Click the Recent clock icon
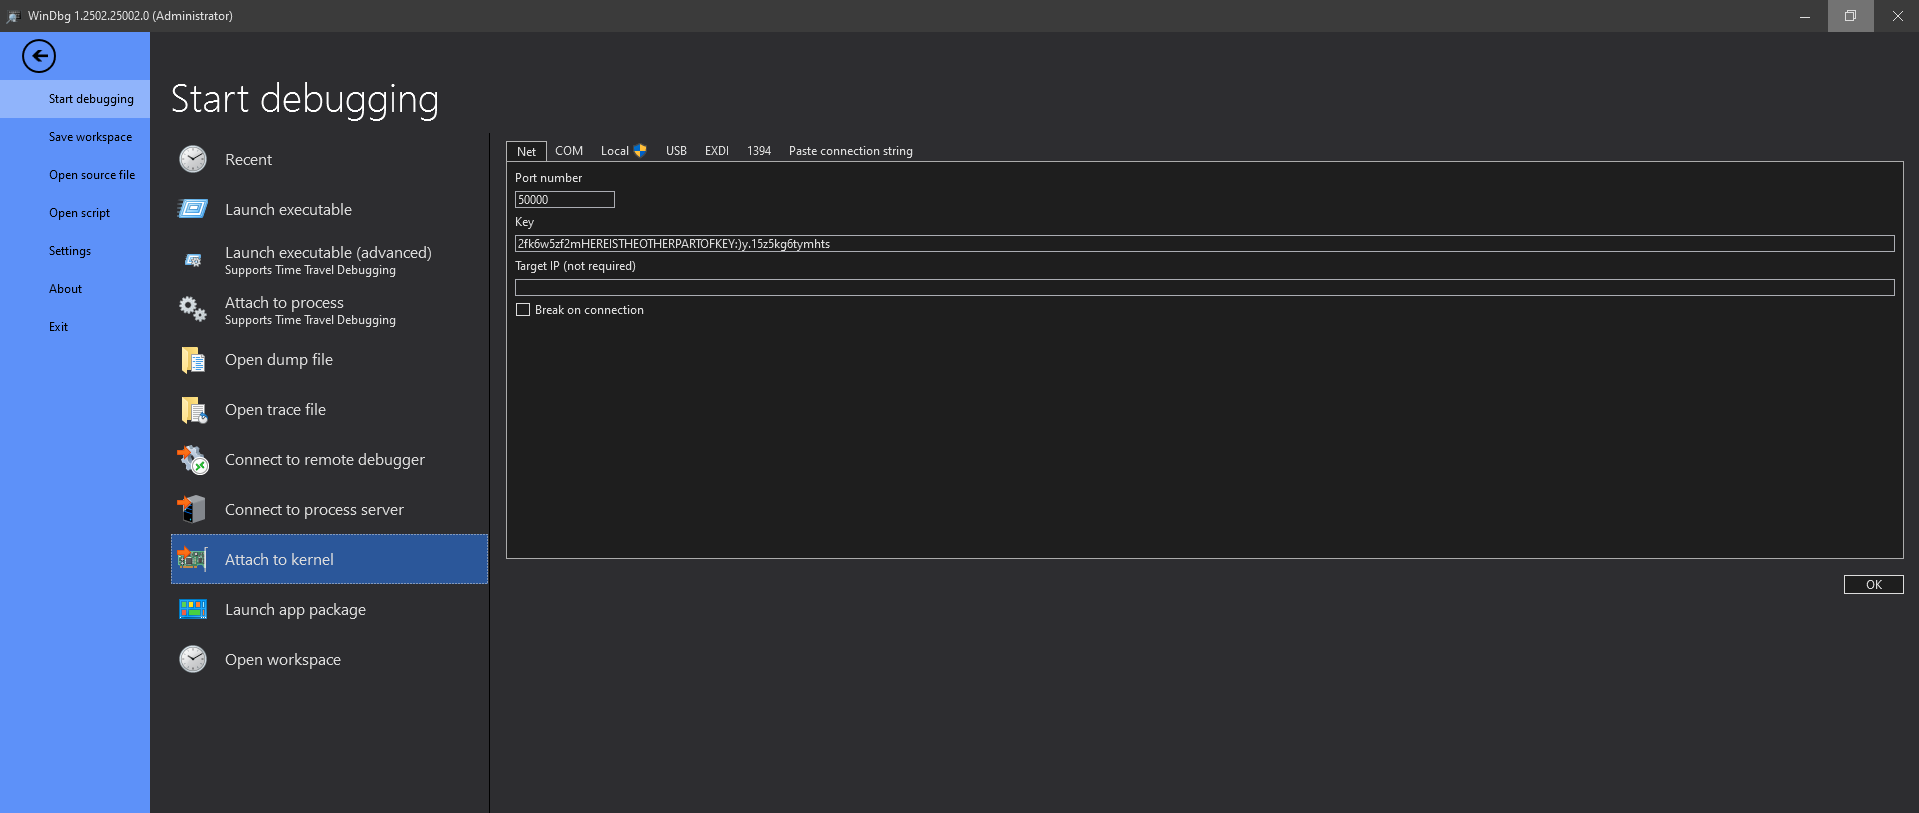Image resolution: width=1919 pixels, height=813 pixels. (193, 159)
